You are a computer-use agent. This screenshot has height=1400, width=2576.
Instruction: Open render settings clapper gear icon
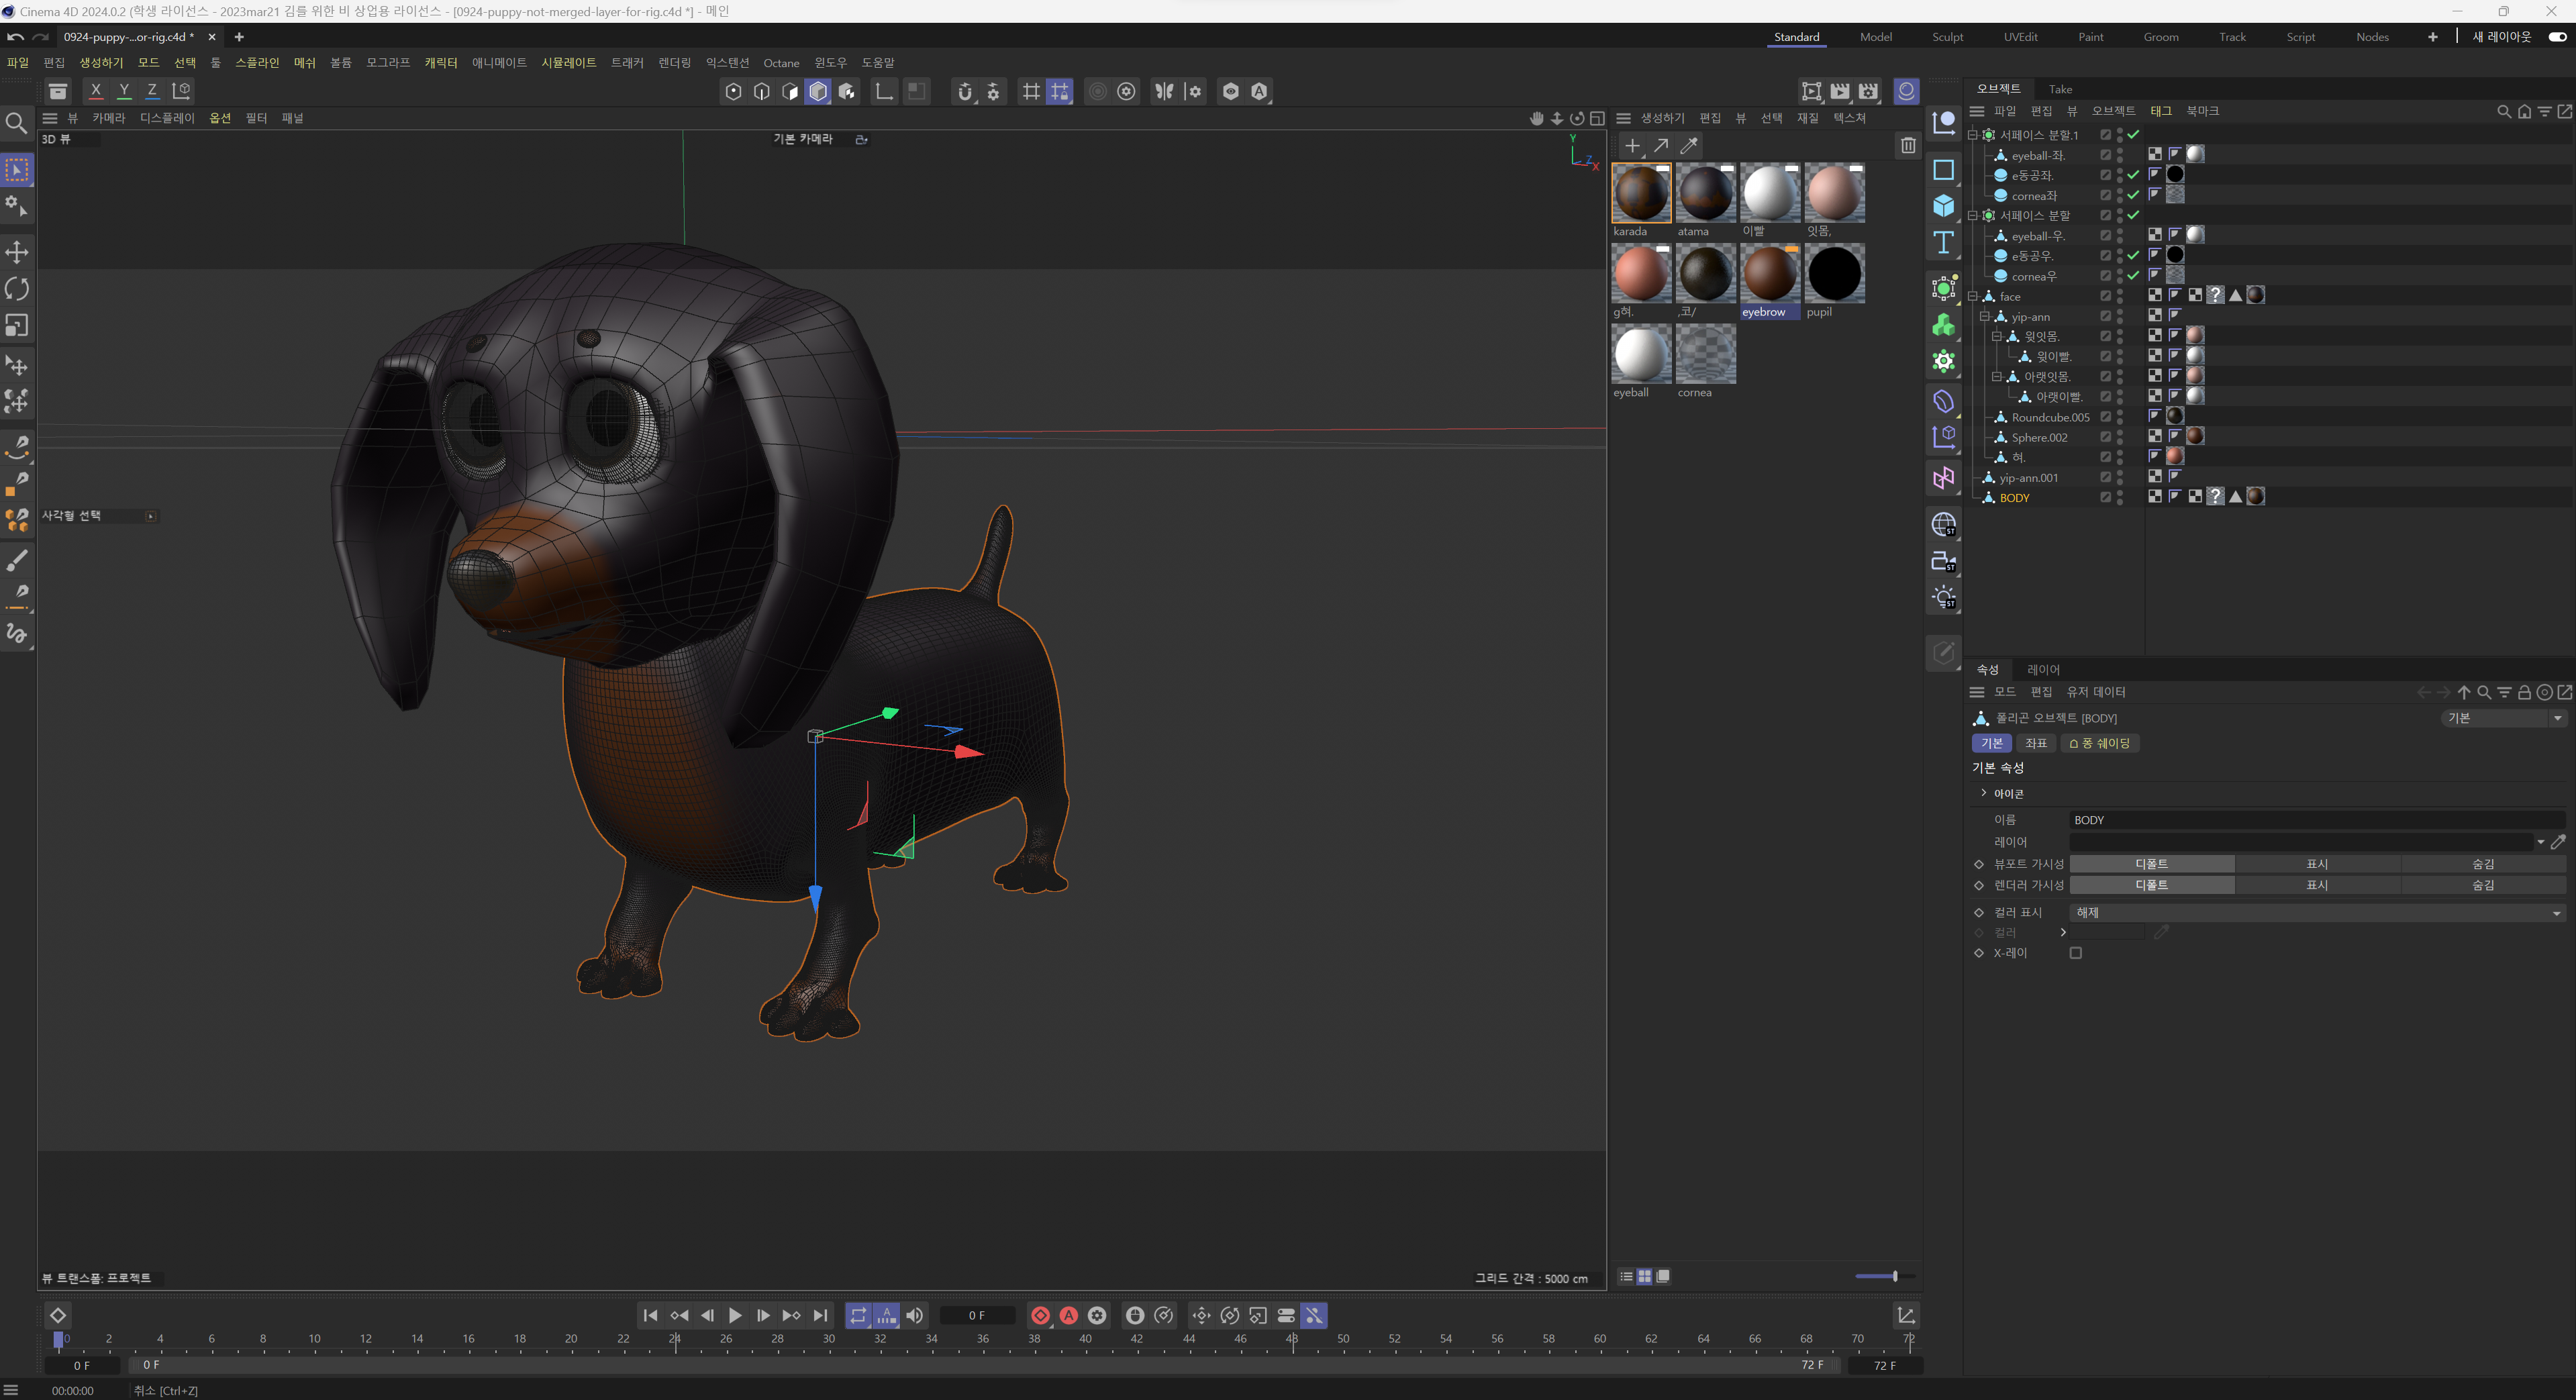point(1868,91)
